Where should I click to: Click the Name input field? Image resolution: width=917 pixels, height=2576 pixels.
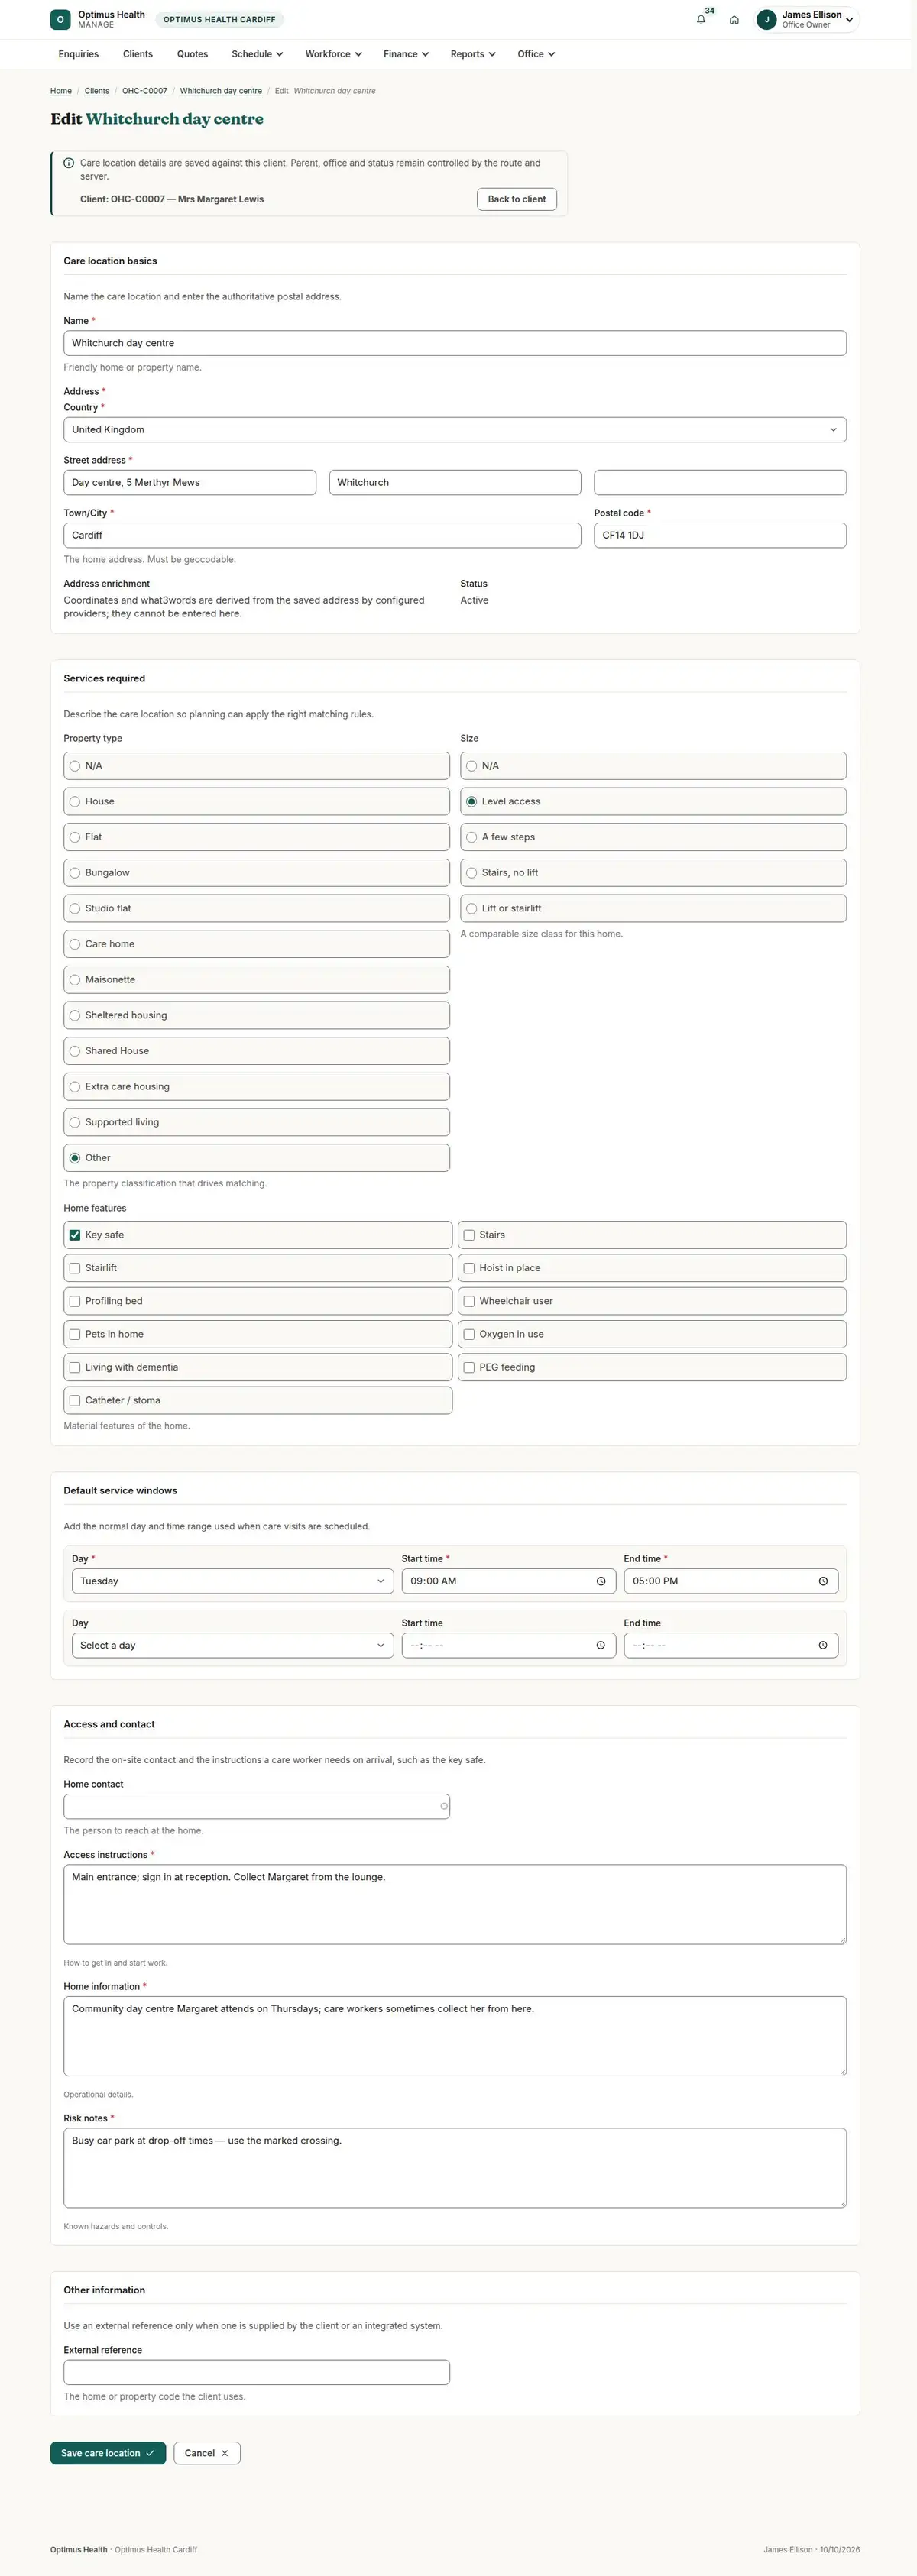point(455,343)
